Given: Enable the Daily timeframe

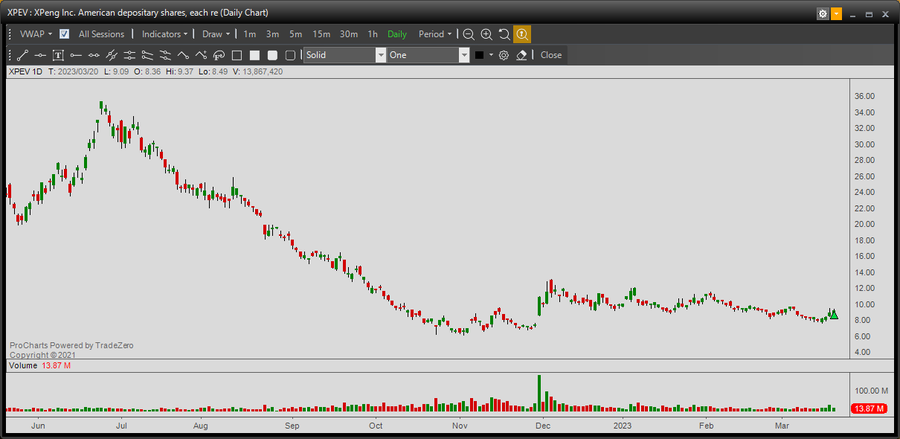Looking at the screenshot, I should coord(397,34).
